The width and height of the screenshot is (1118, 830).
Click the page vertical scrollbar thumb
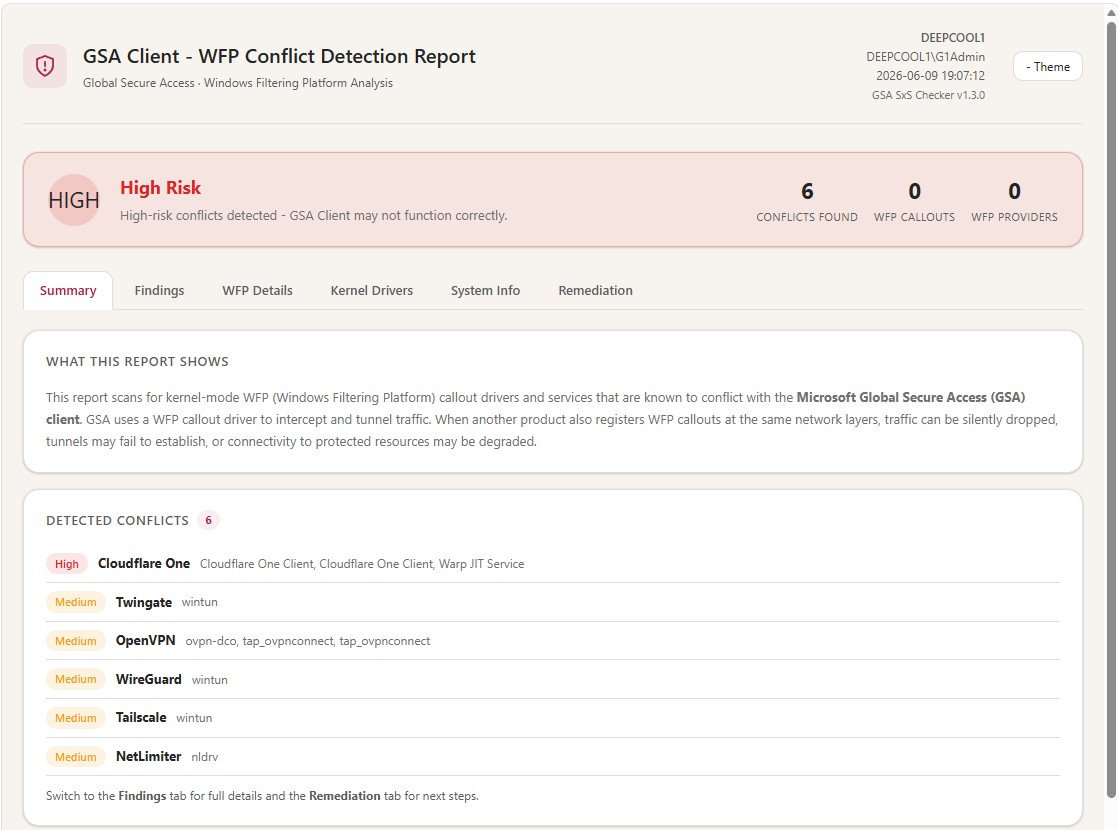tap(1111, 410)
